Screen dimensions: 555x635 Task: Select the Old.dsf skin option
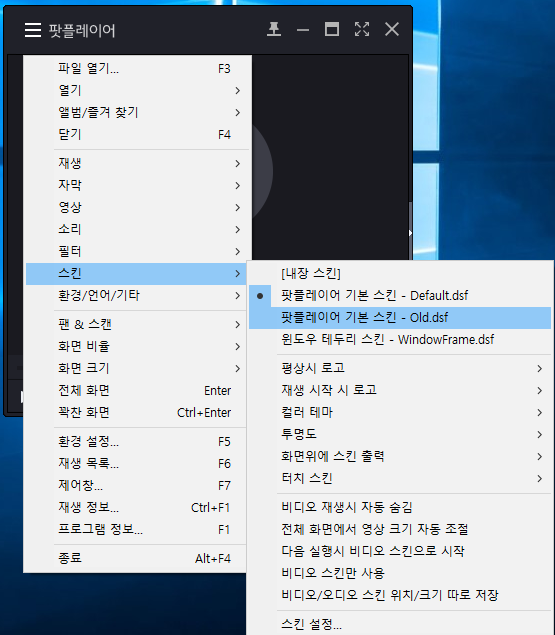pyautogui.click(x=400, y=318)
